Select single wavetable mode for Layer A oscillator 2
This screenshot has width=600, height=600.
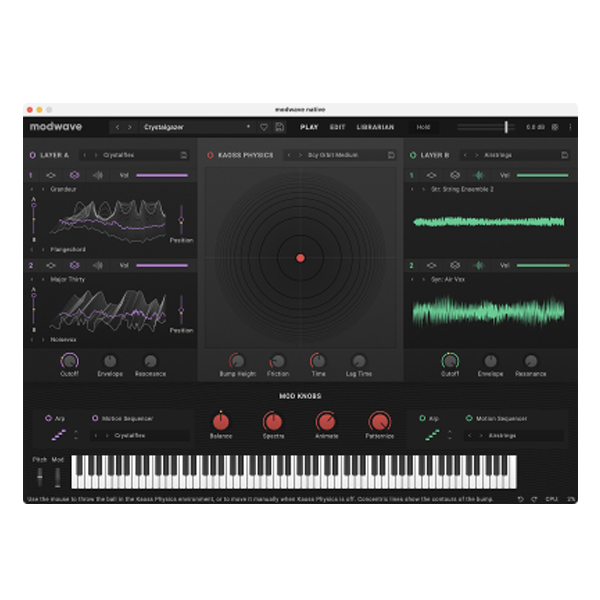[x=51, y=265]
